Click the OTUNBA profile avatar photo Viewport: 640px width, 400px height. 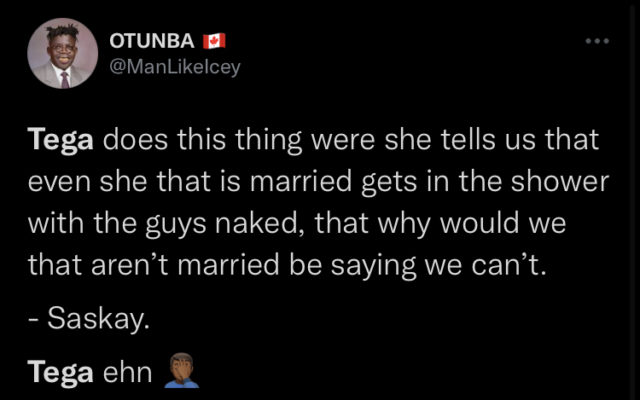coord(62,53)
